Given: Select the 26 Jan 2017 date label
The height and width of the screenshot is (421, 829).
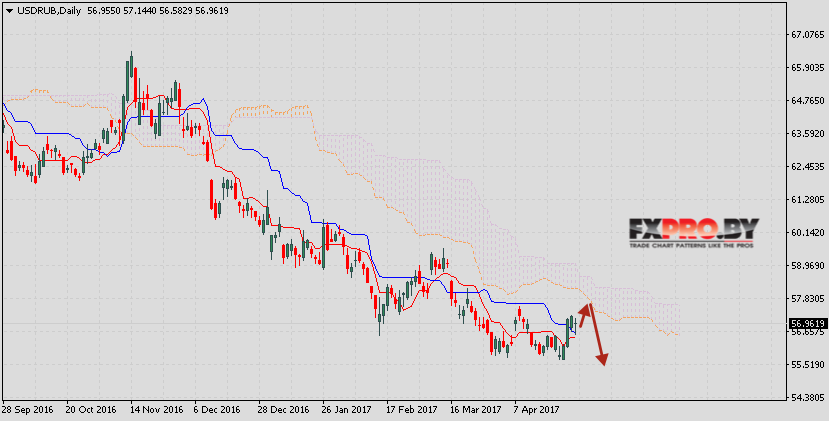Looking at the screenshot, I should (346, 410).
